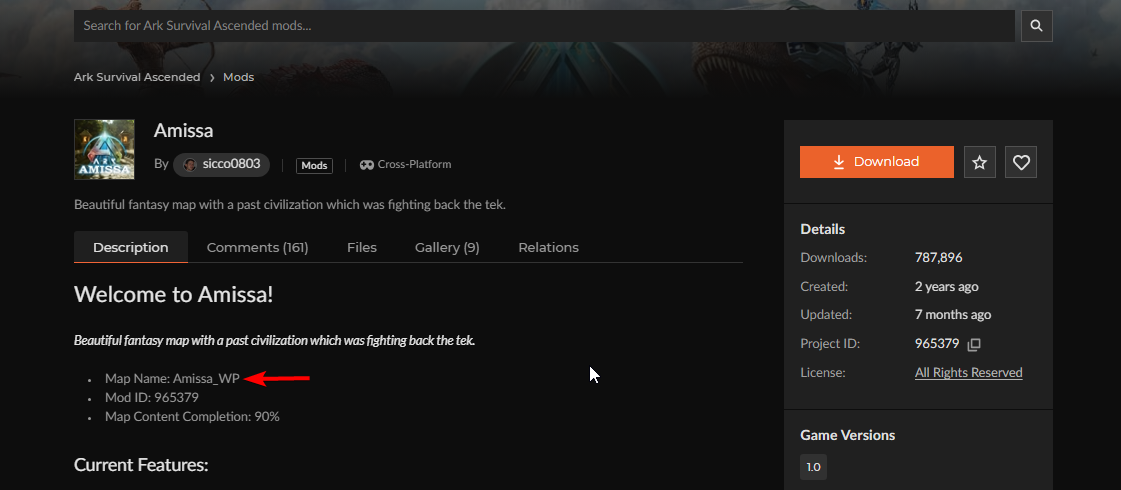Click the Amissa mod logo thumbnail
The width and height of the screenshot is (1121, 490).
pos(104,150)
